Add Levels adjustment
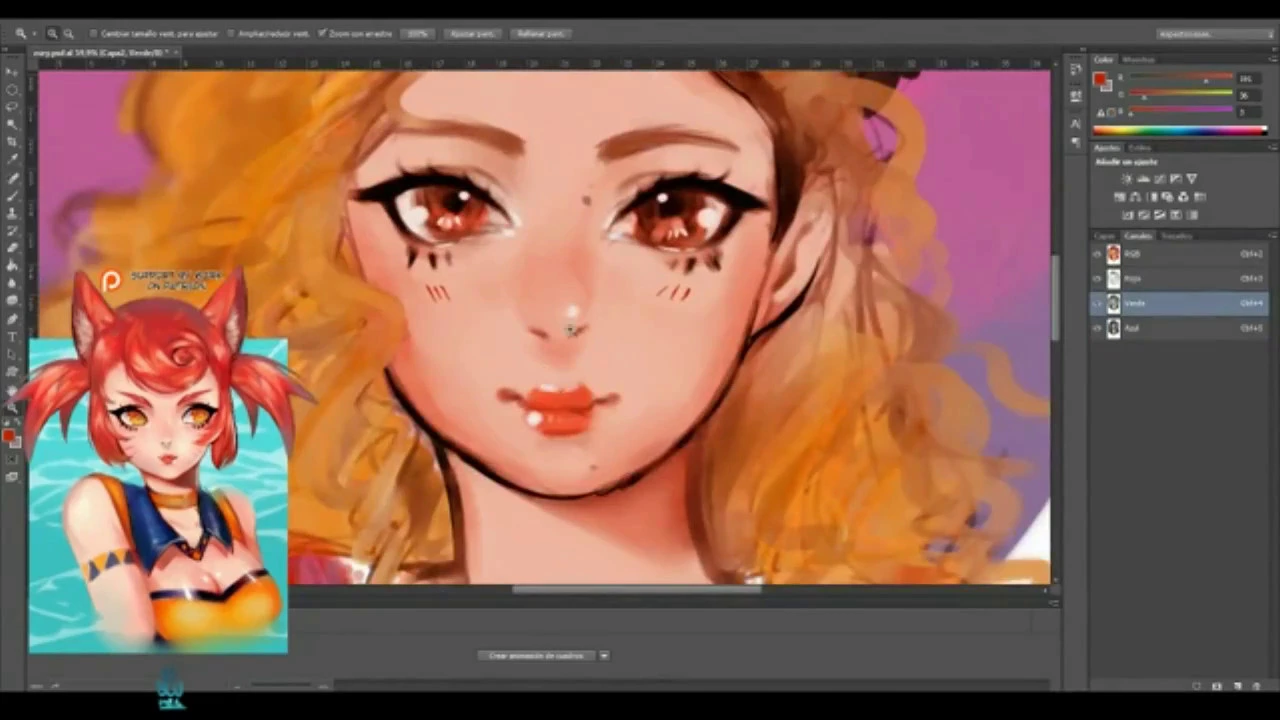 click(1143, 179)
